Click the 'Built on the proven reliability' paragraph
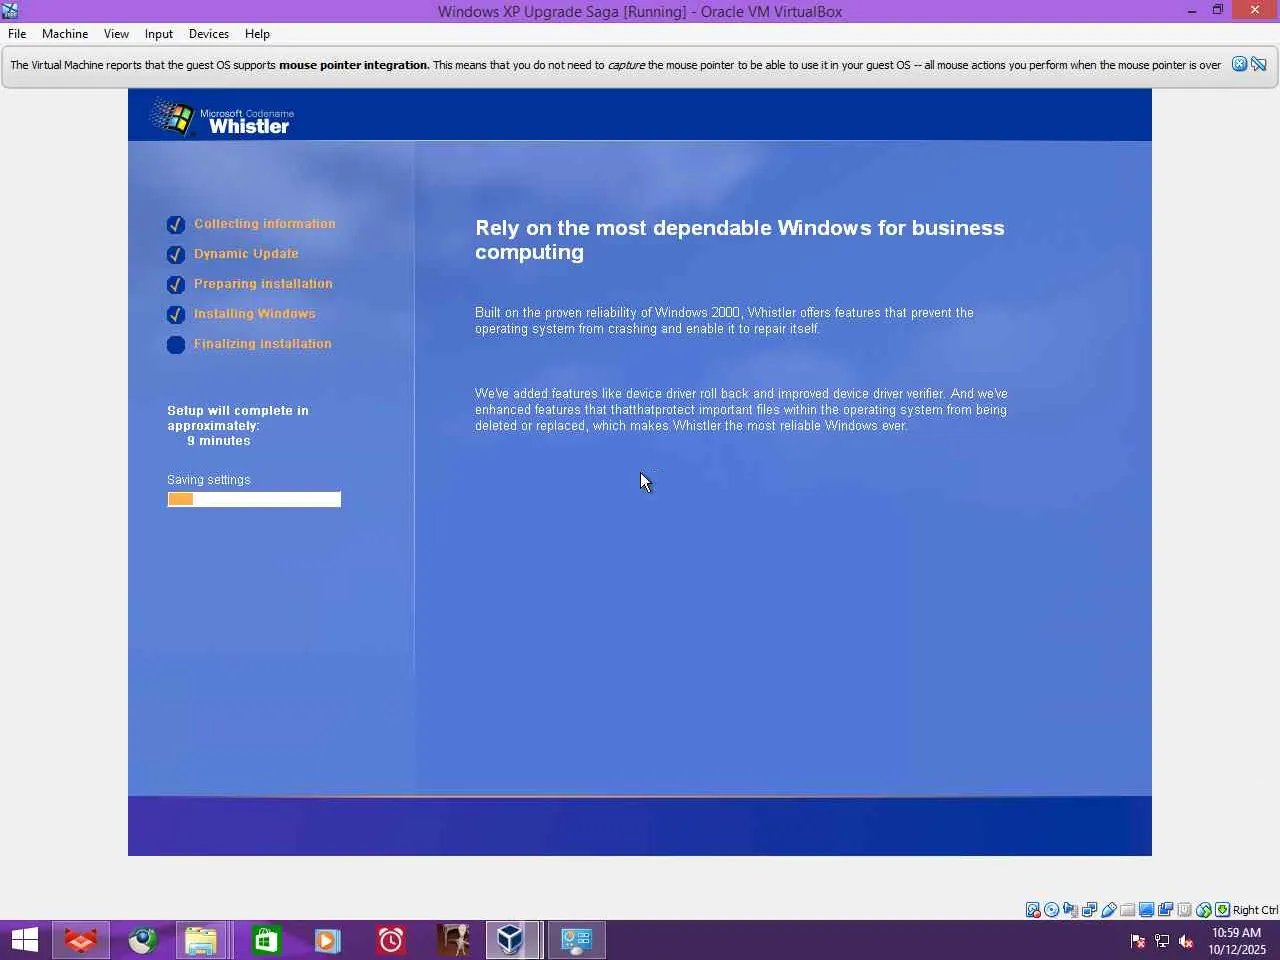The width and height of the screenshot is (1280, 960). 724,321
